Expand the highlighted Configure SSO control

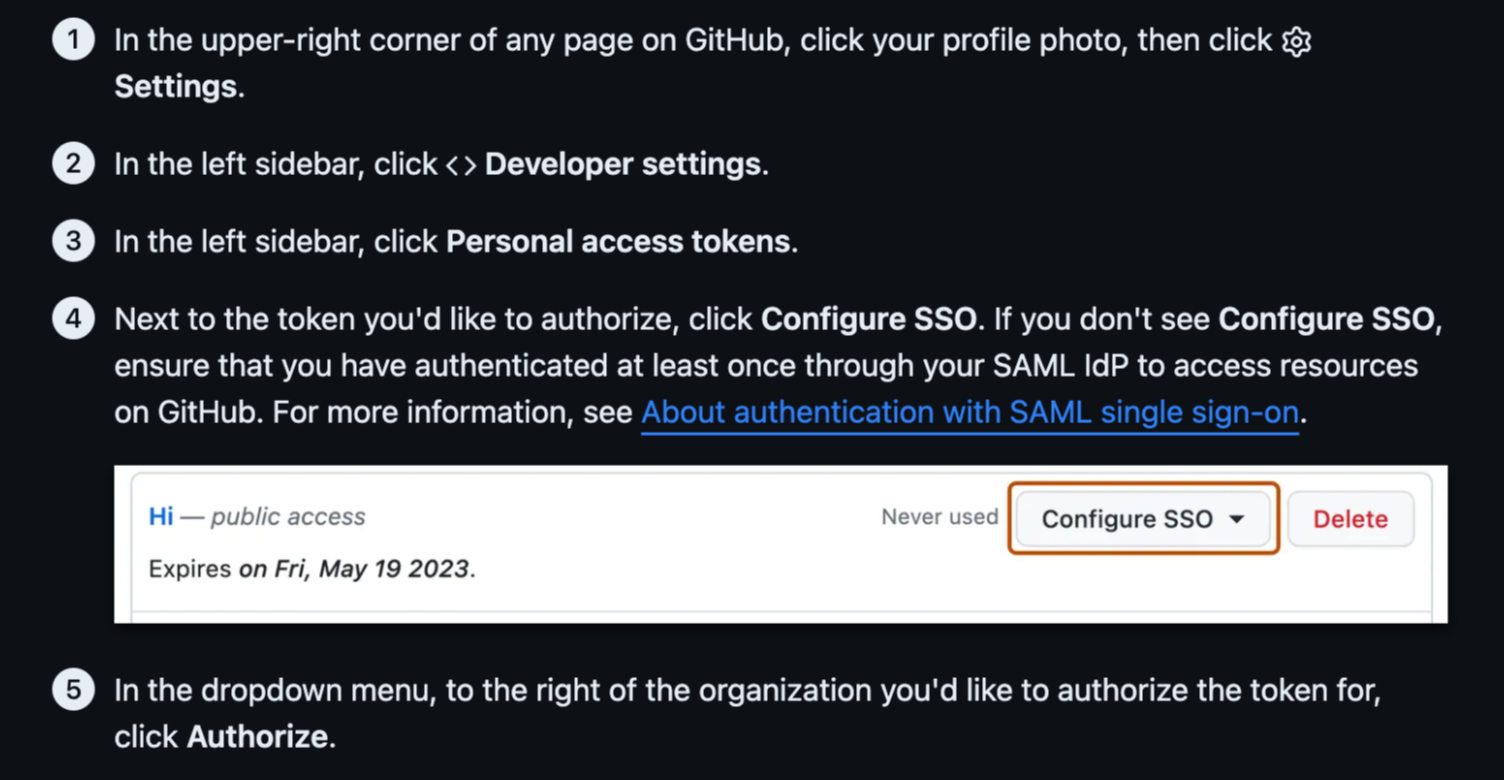pos(1142,519)
